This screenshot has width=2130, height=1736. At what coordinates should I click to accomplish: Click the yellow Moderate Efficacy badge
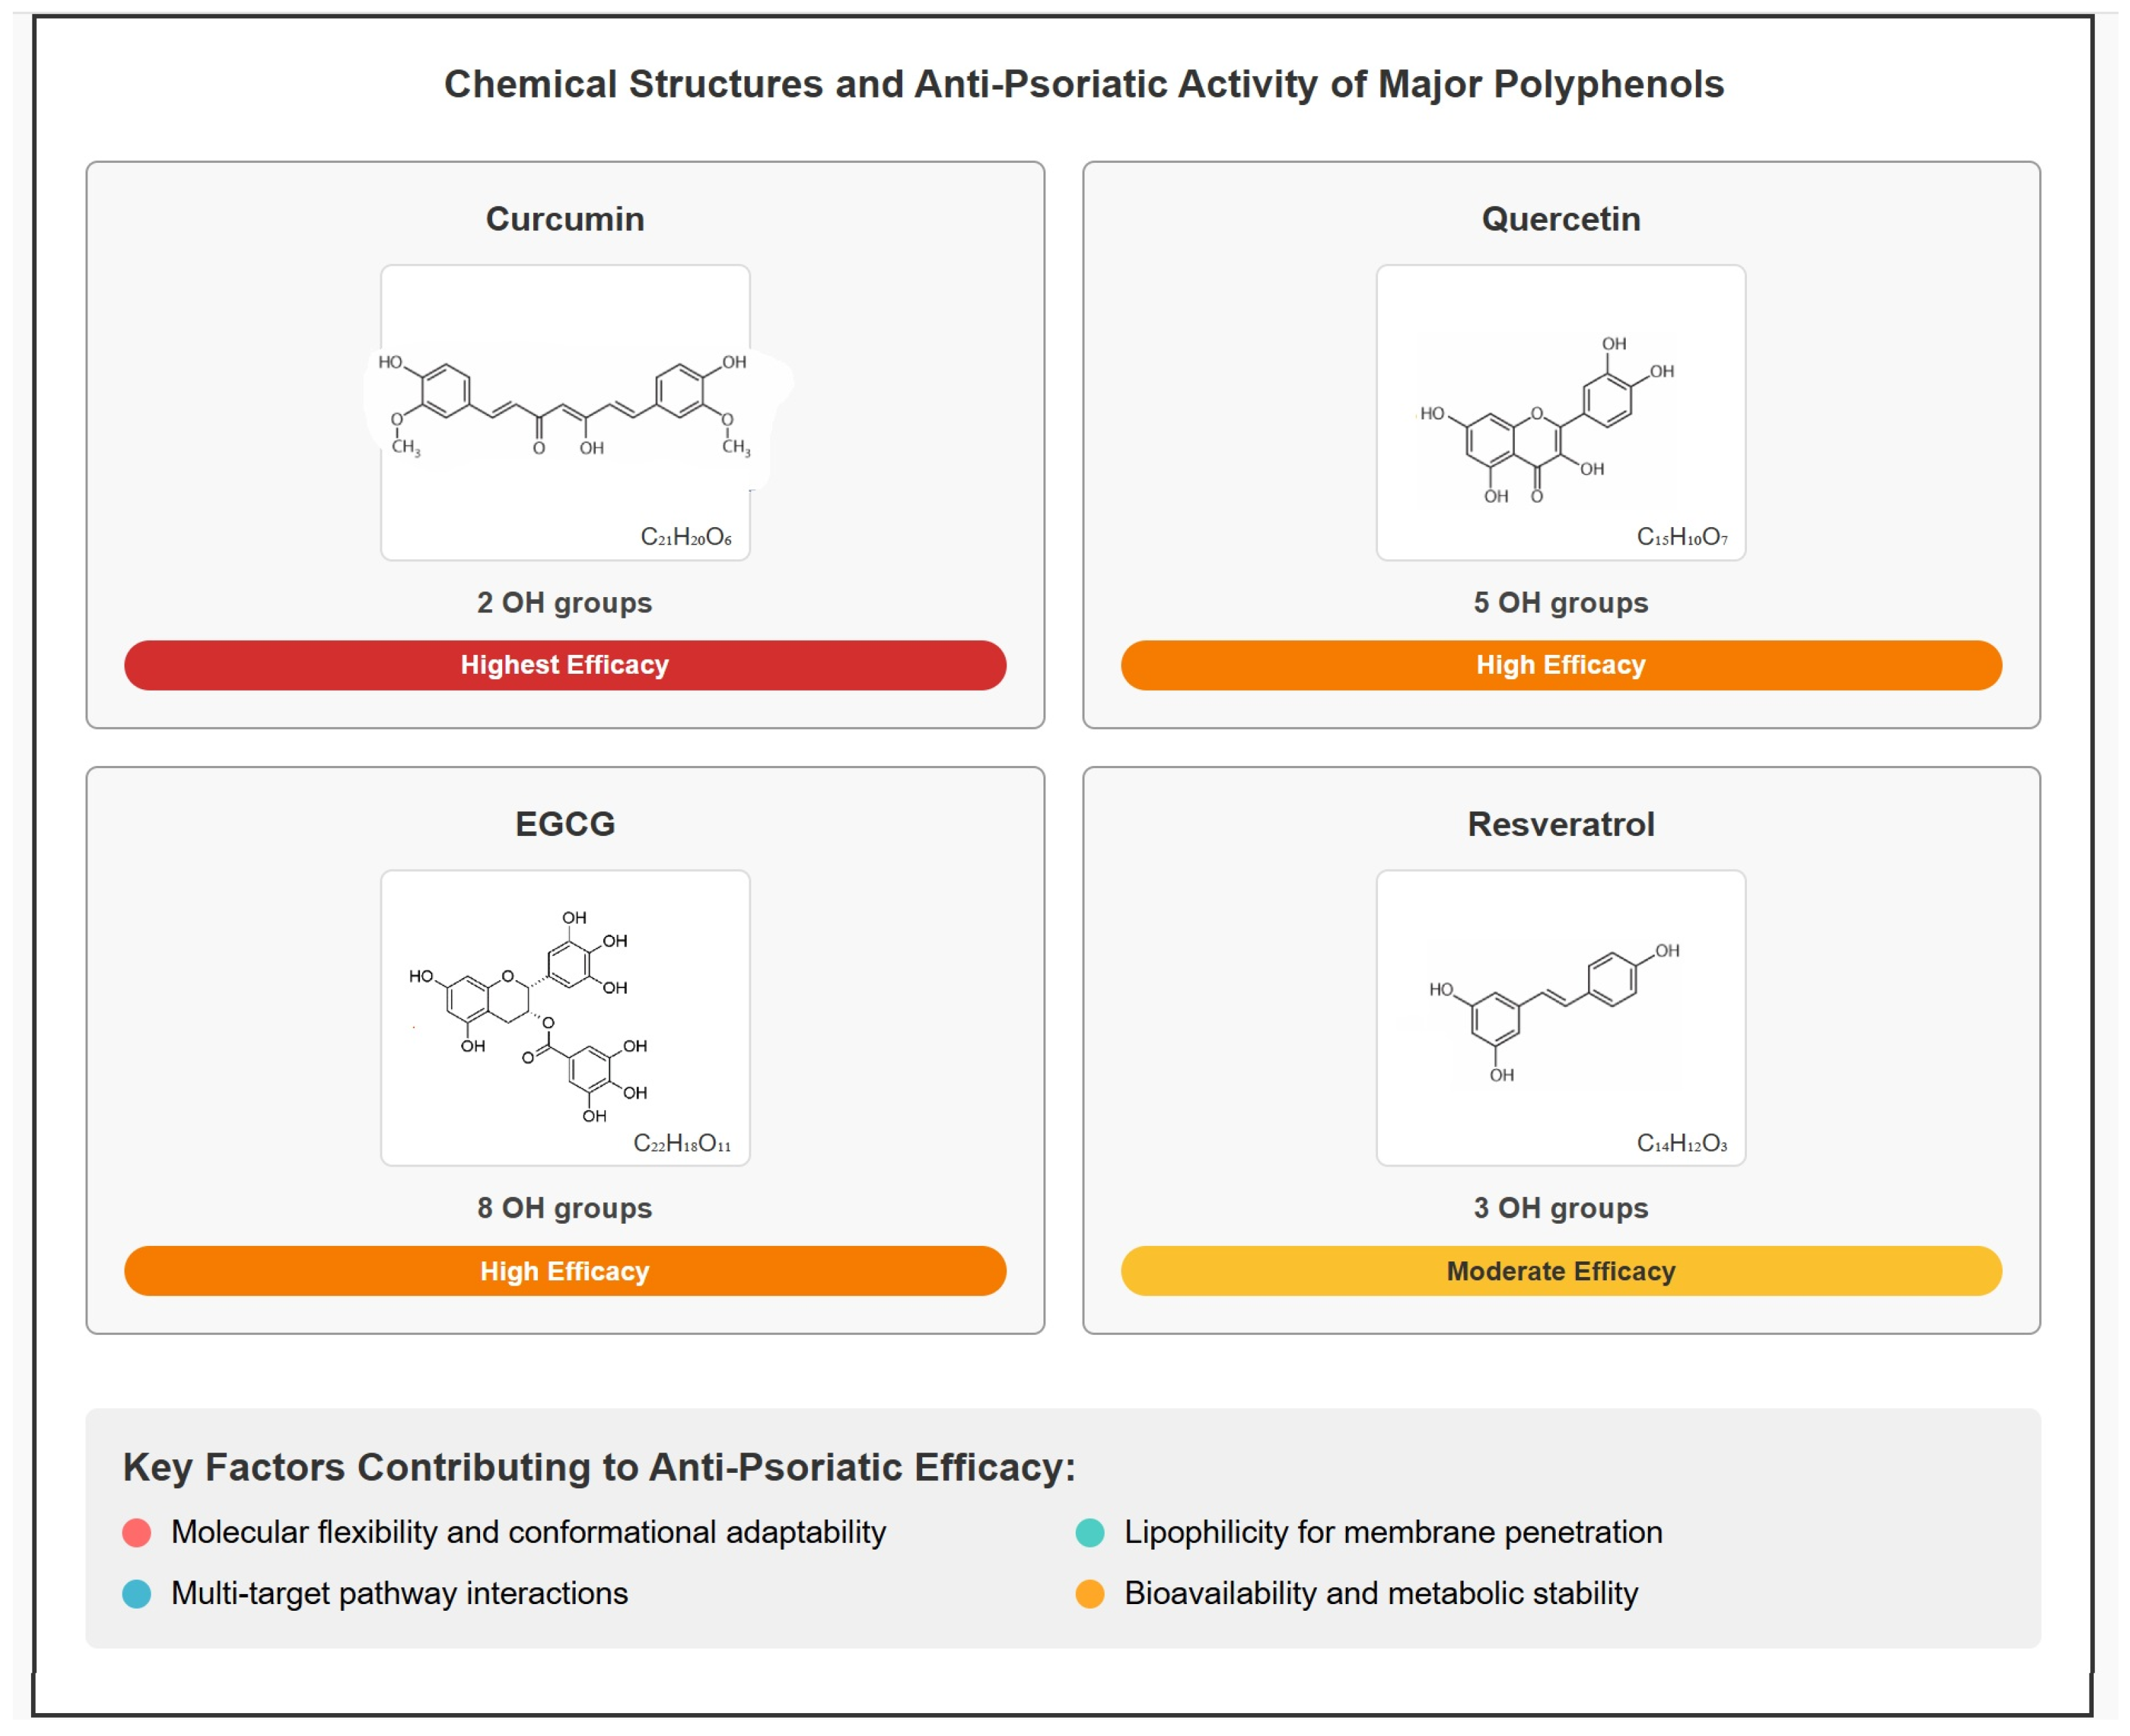[1560, 1270]
